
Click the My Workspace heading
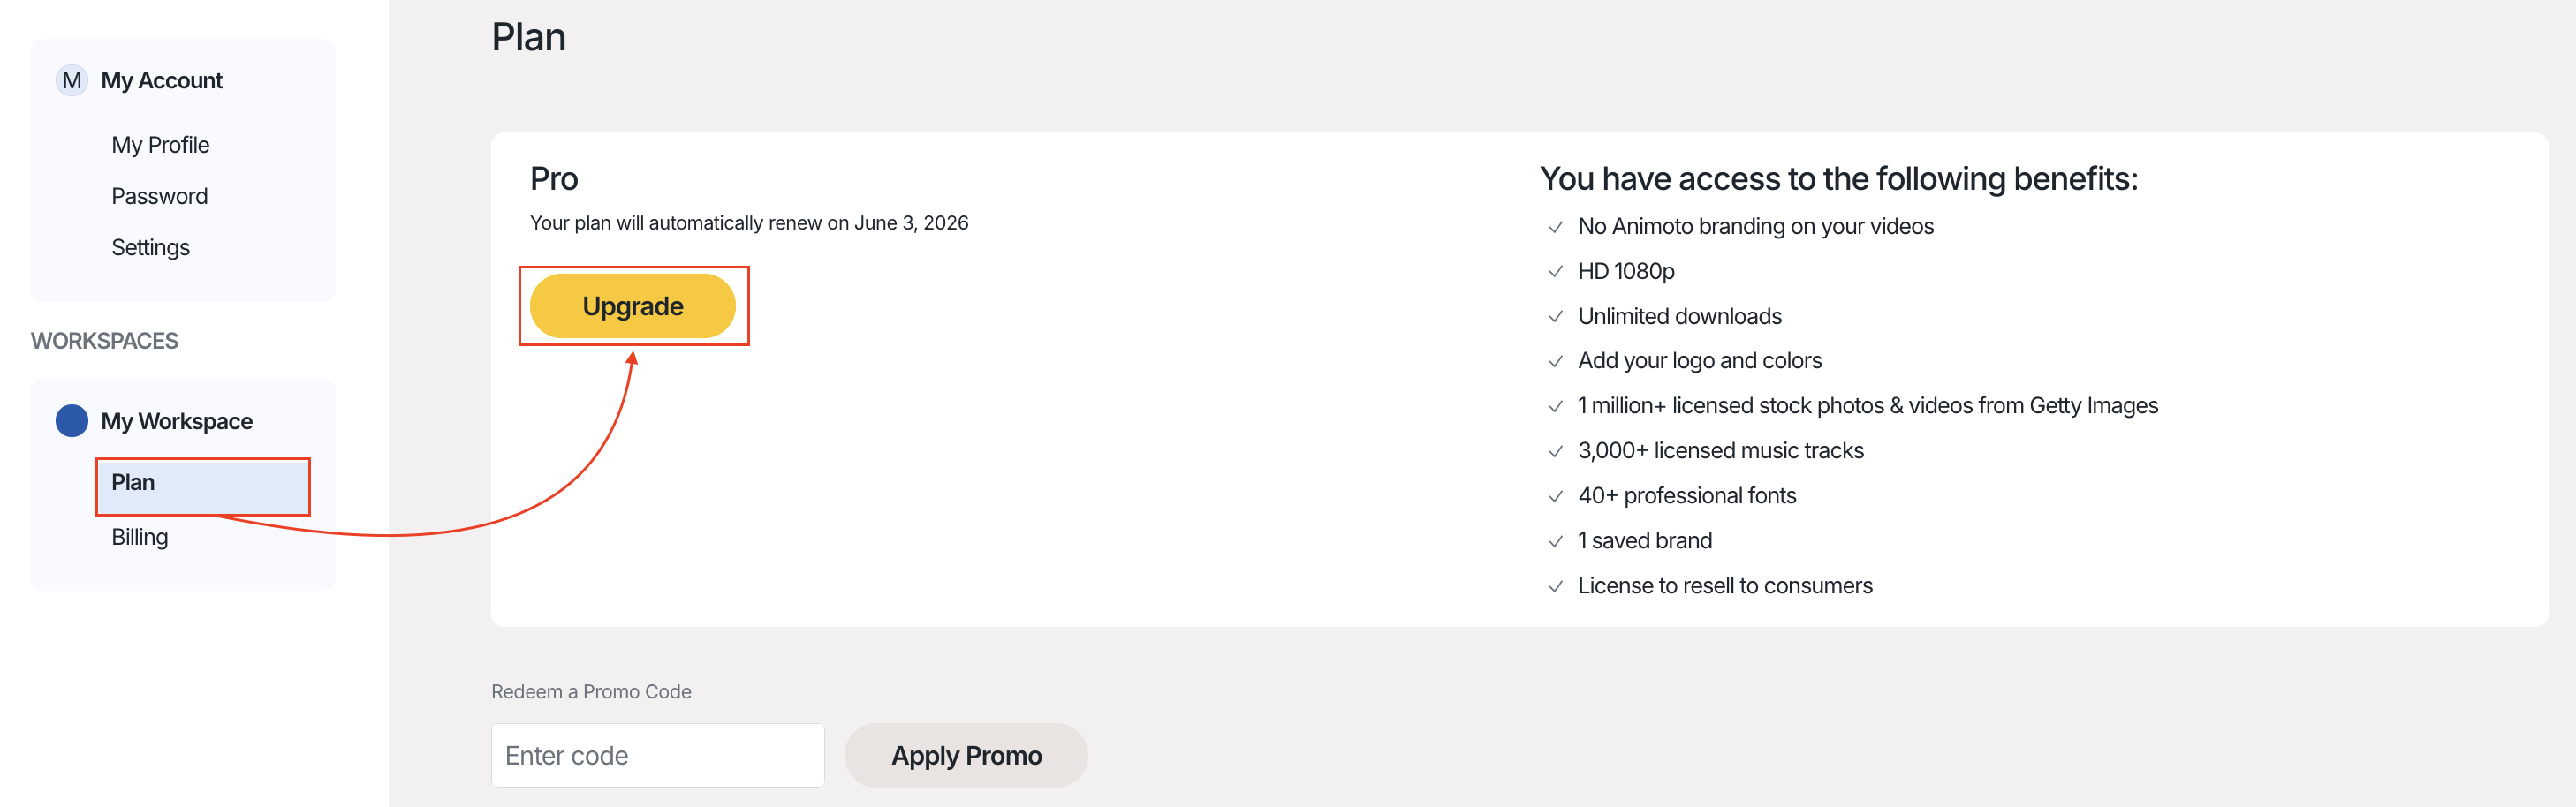coord(176,421)
